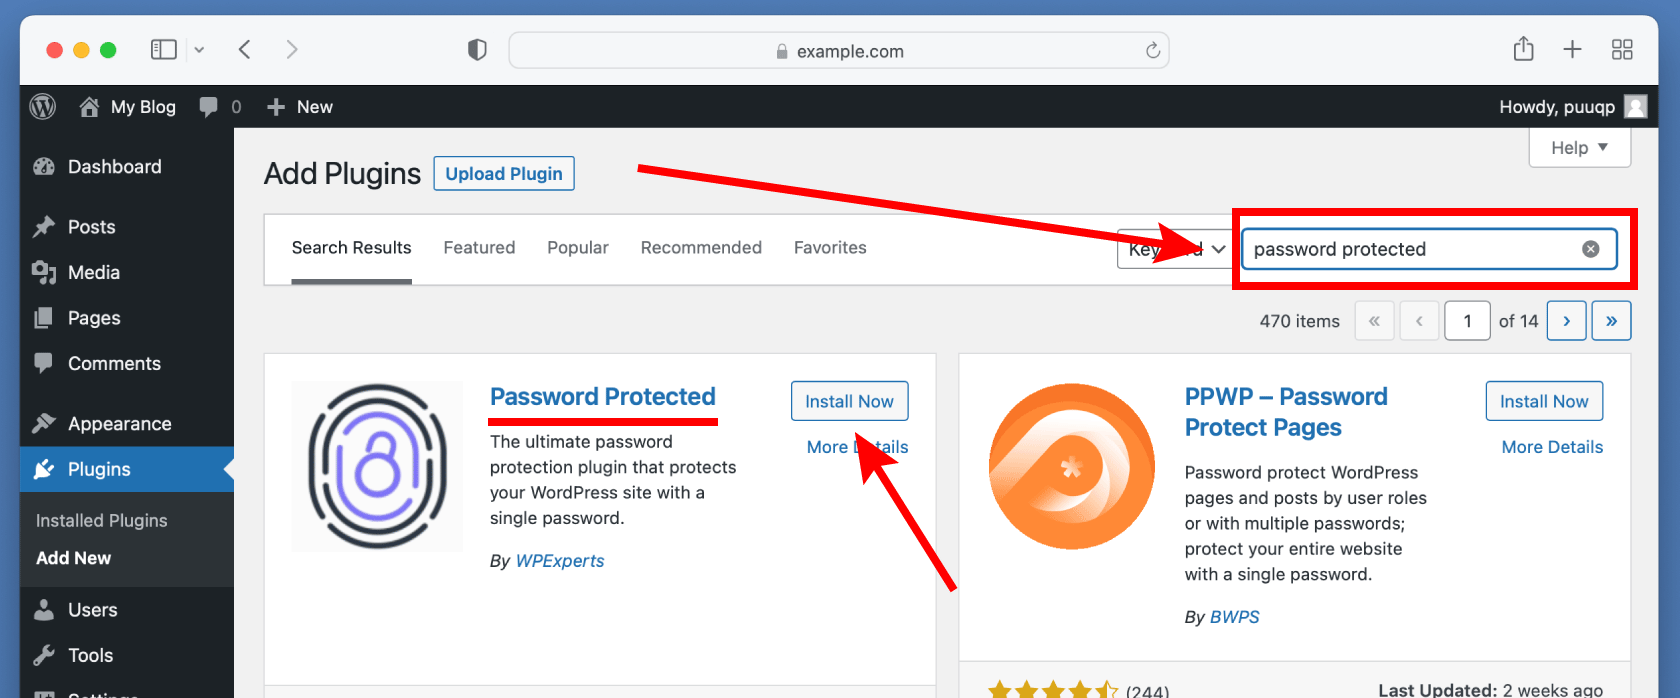Image resolution: width=1680 pixels, height=698 pixels.
Task: Open Password Protected plugin thumbnail
Action: coord(377,466)
